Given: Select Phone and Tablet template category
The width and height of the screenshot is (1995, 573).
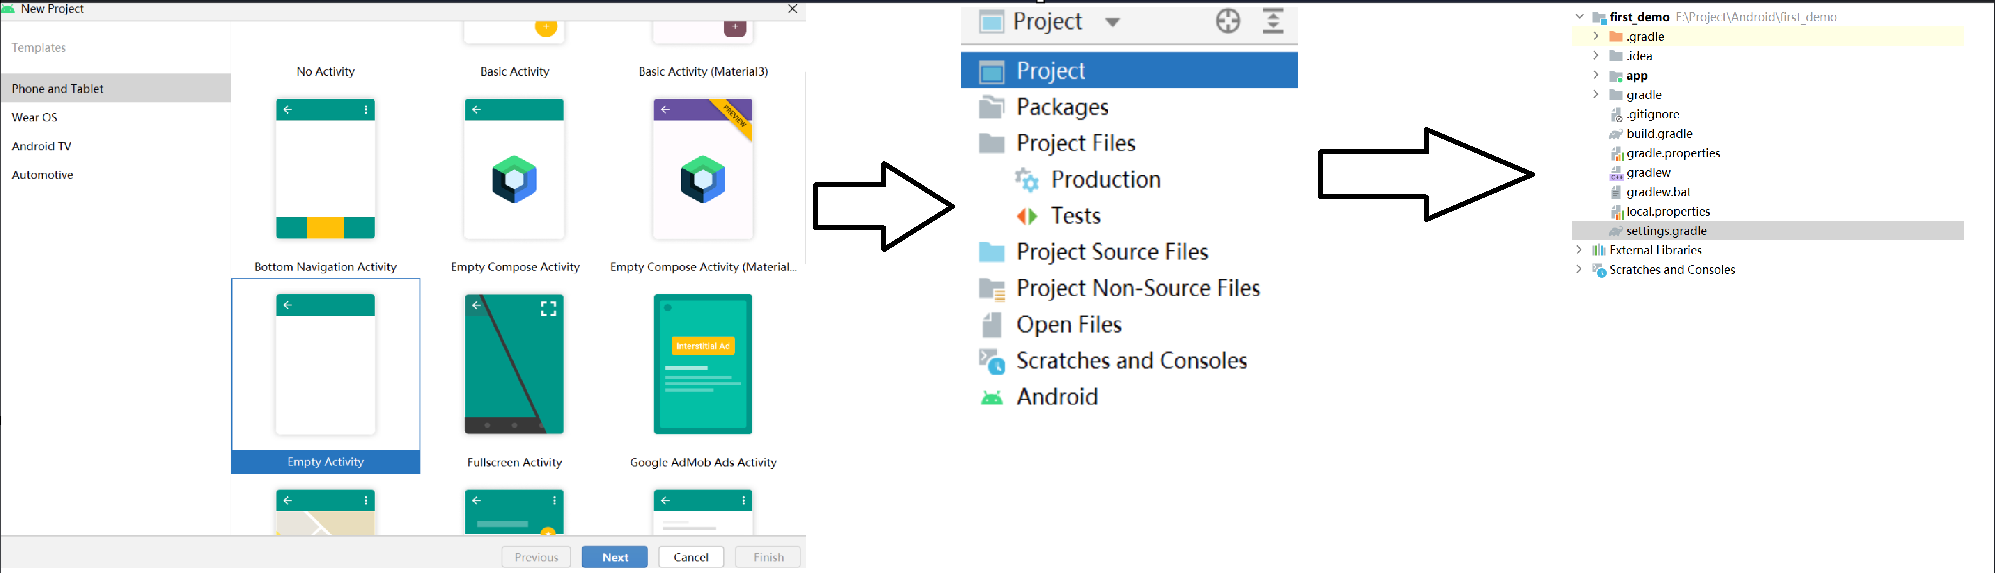Looking at the screenshot, I should pyautogui.click(x=116, y=88).
